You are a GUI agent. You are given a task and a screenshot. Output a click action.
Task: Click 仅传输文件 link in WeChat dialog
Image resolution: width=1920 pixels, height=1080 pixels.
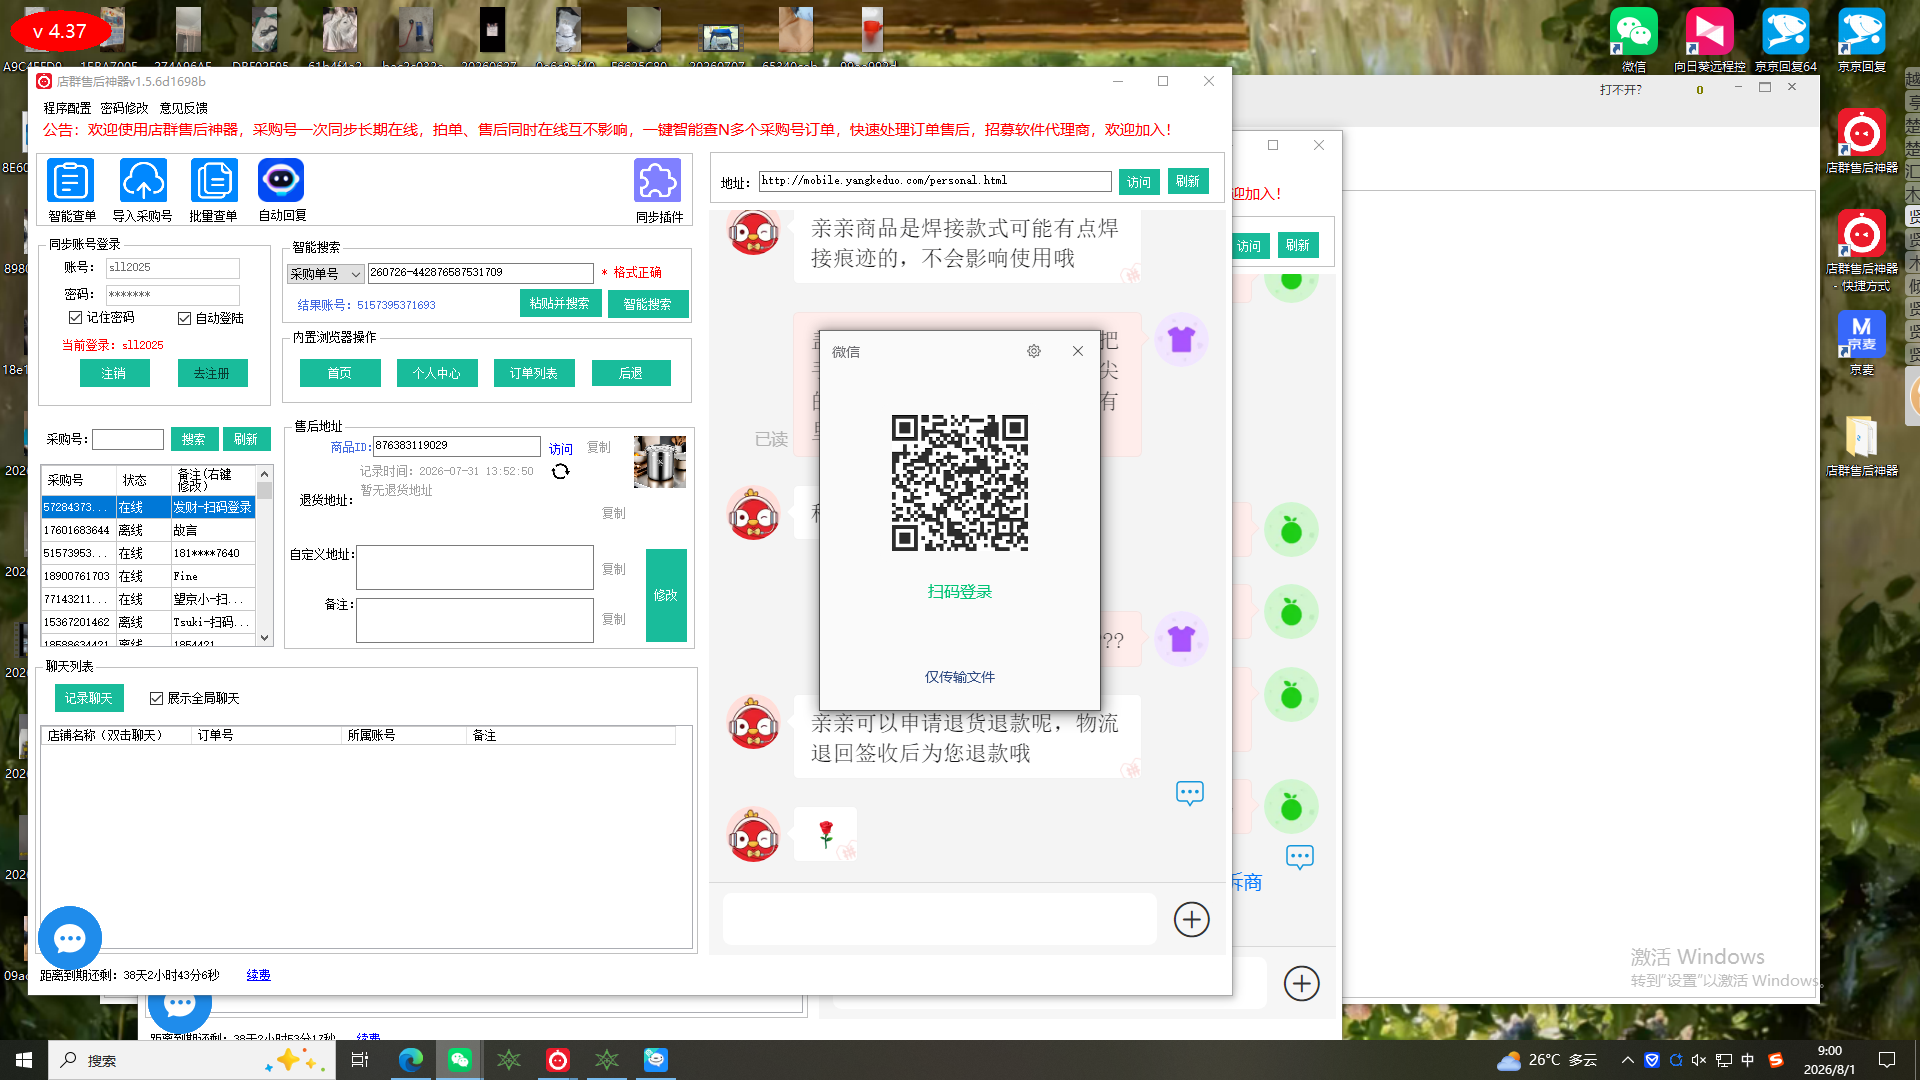(x=960, y=677)
